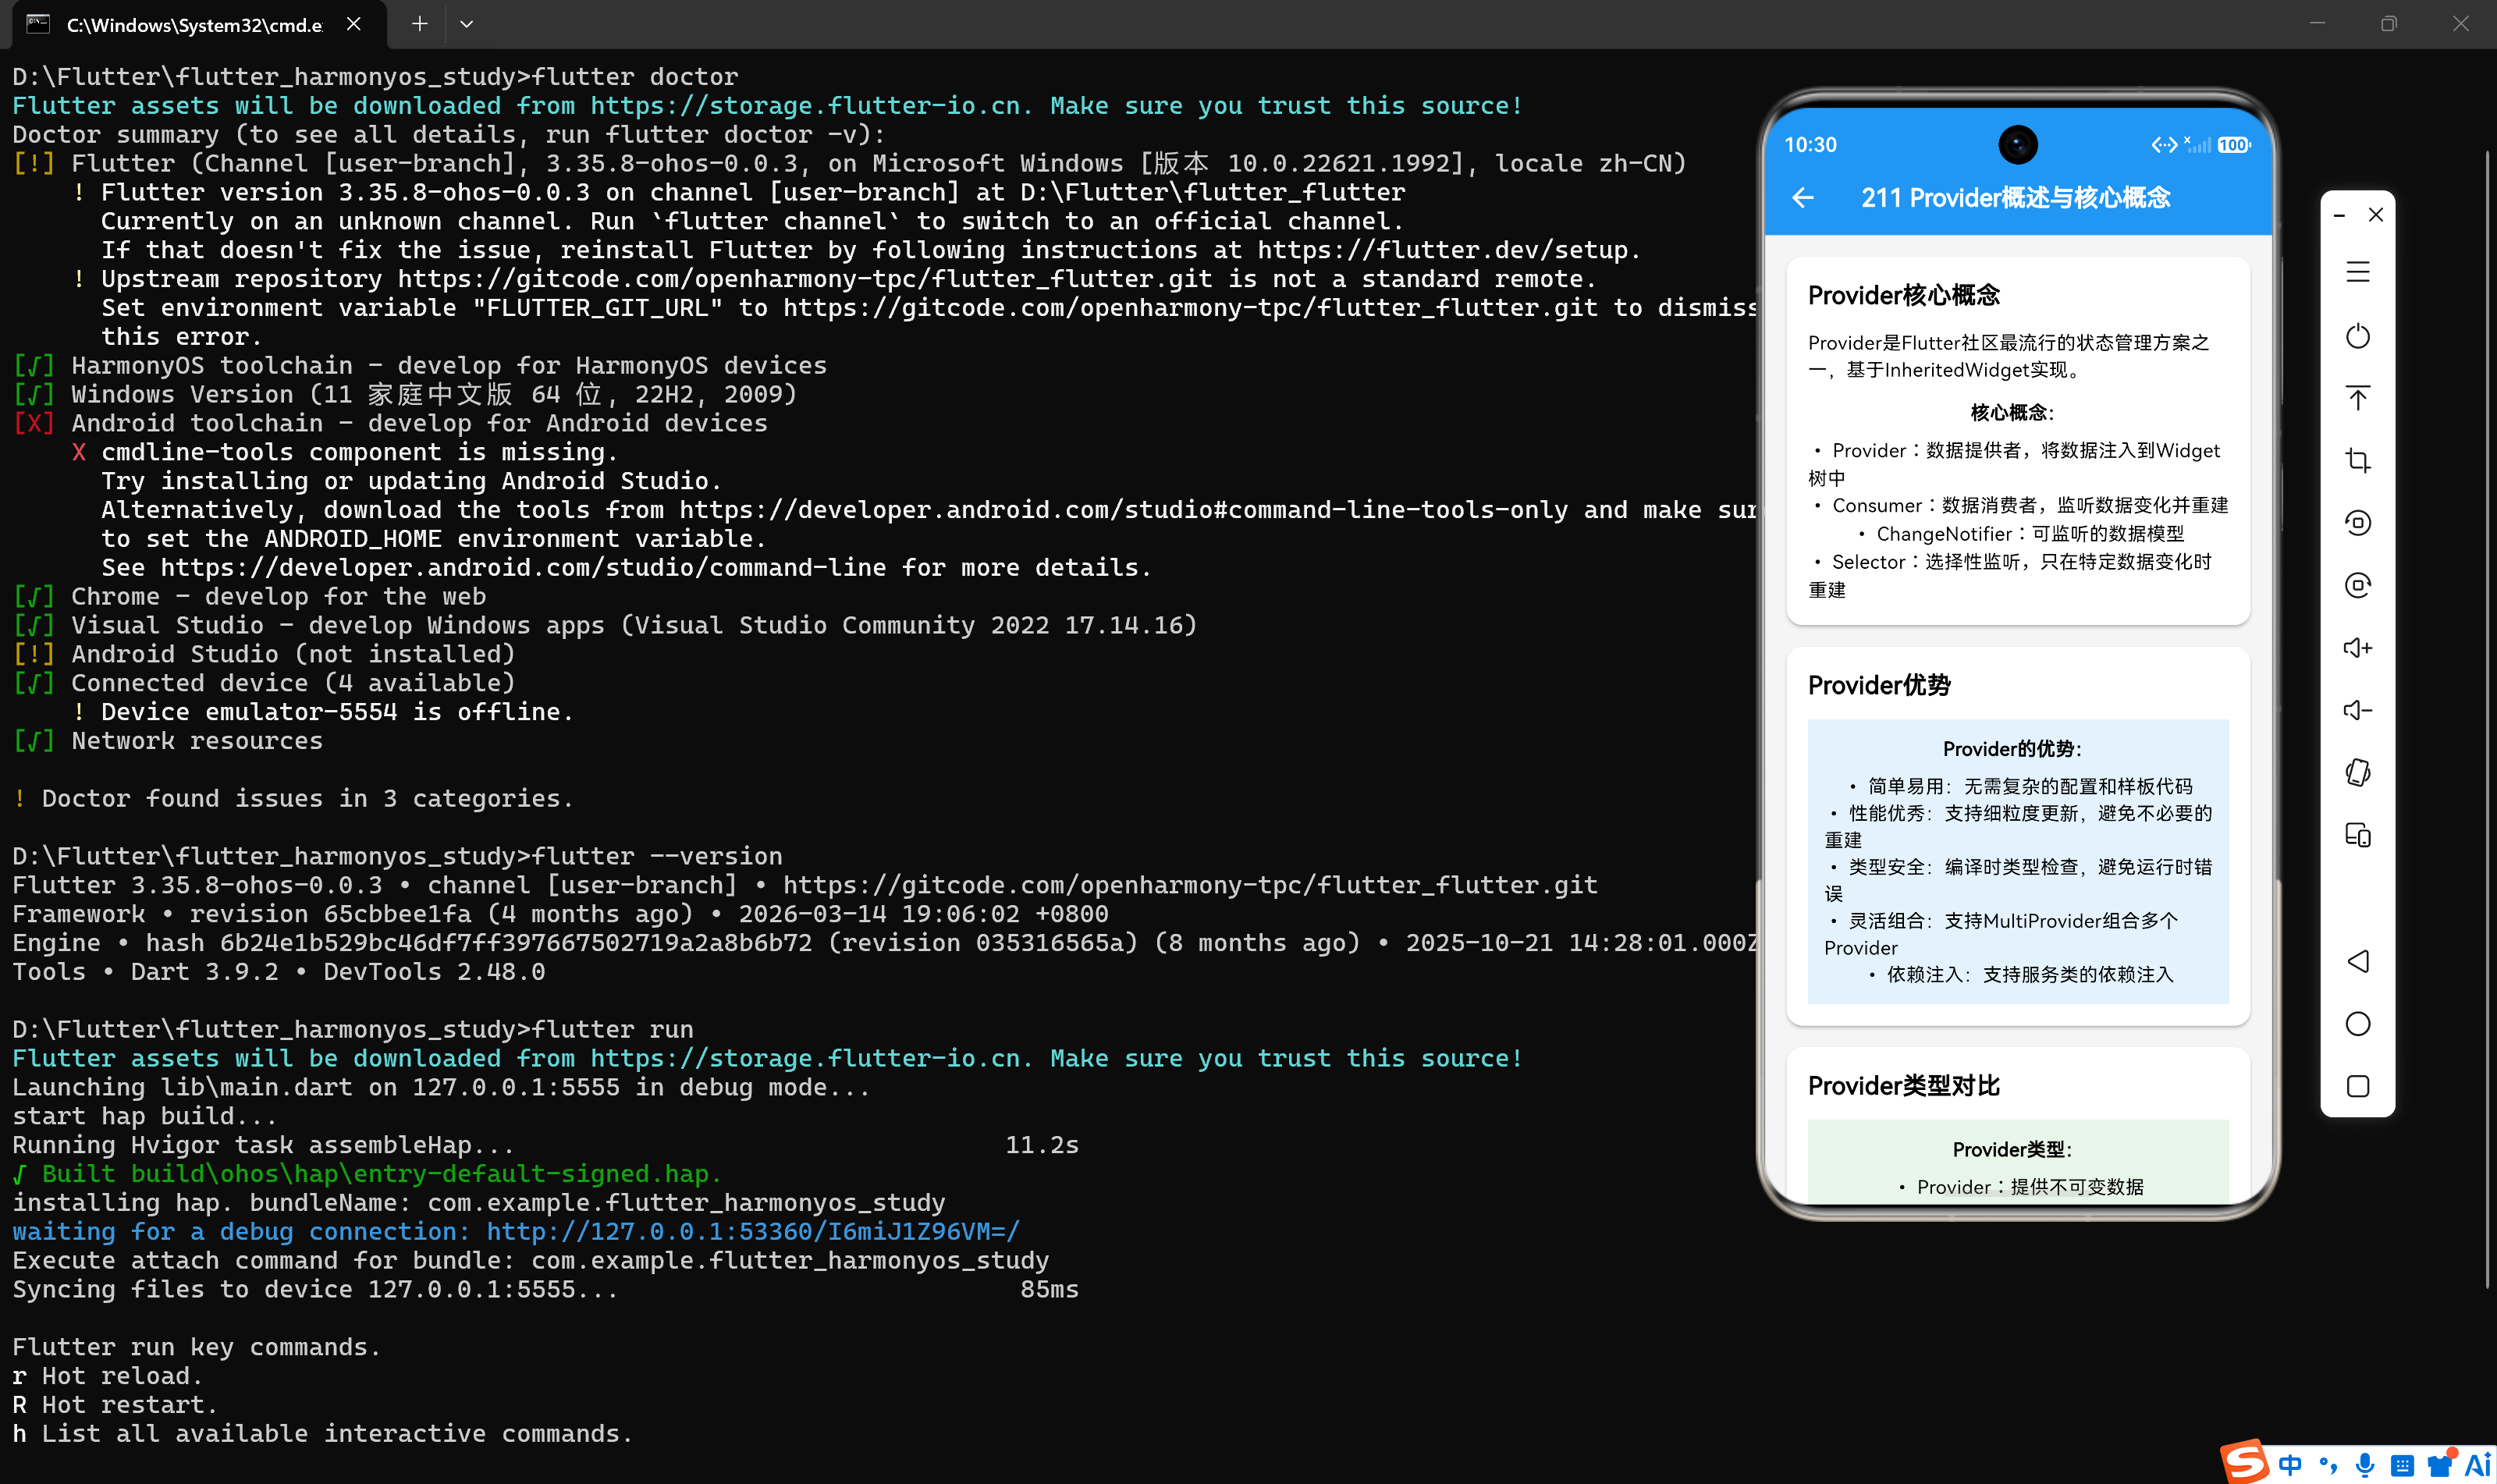This screenshot has height=1484, width=2497.
Task: Open the Sogou soft keyboard icon
Action: [x=2402, y=1466]
